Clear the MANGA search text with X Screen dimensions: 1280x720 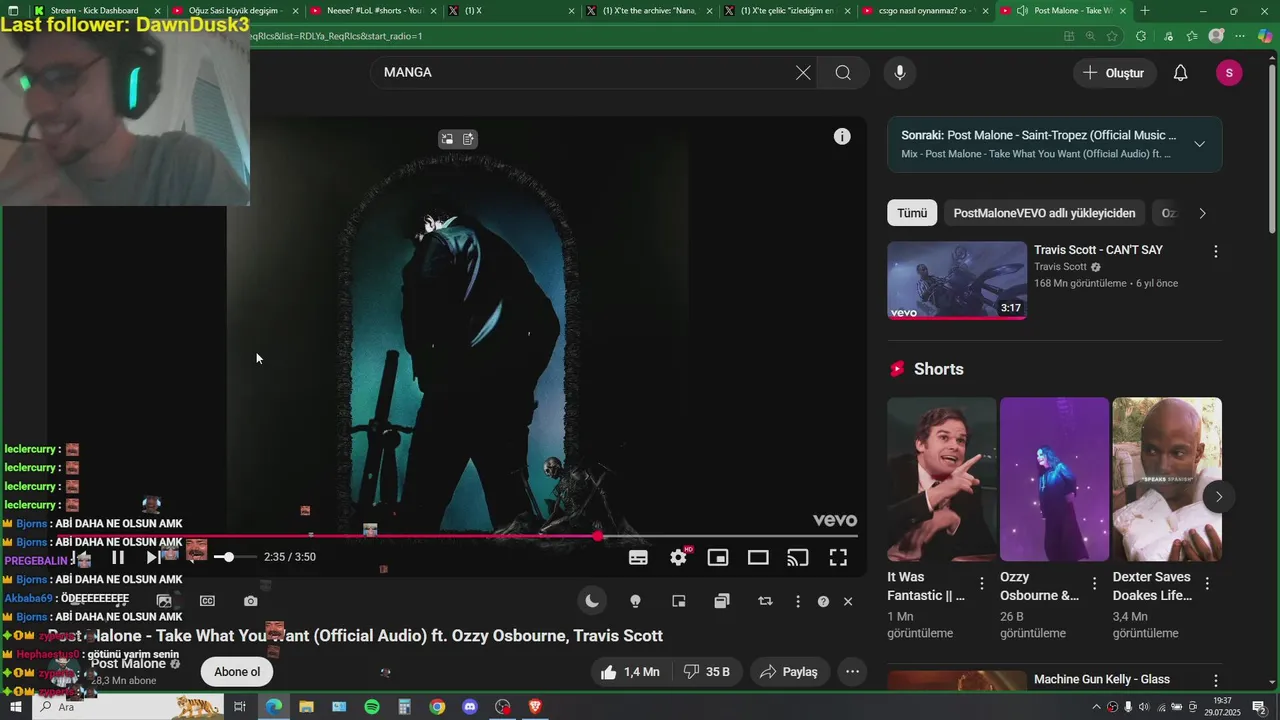pyautogui.click(x=803, y=72)
